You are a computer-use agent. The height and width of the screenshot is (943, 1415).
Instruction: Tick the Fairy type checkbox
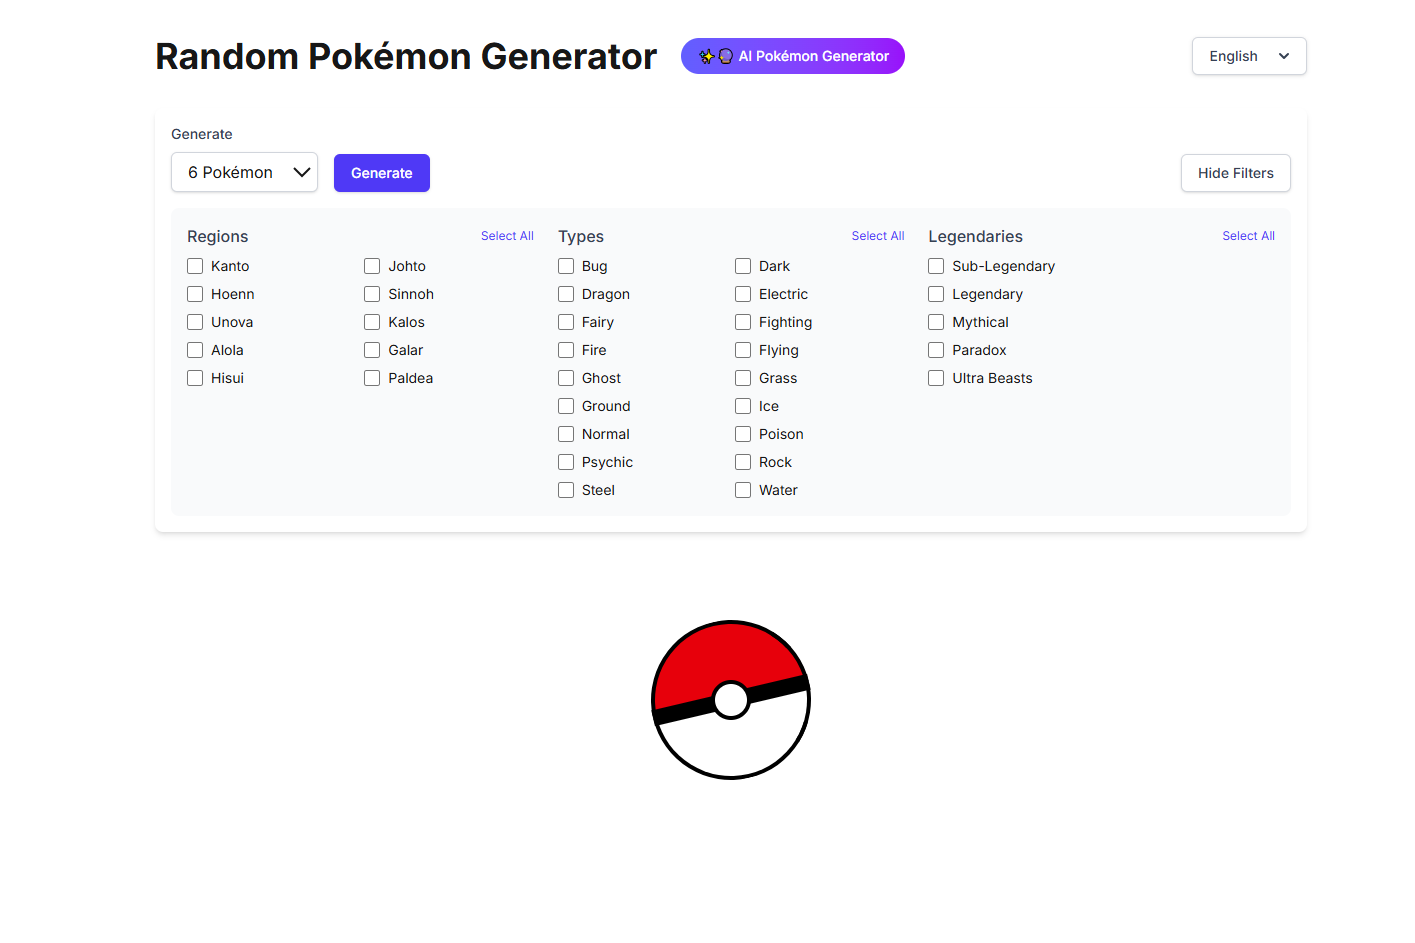coord(566,322)
